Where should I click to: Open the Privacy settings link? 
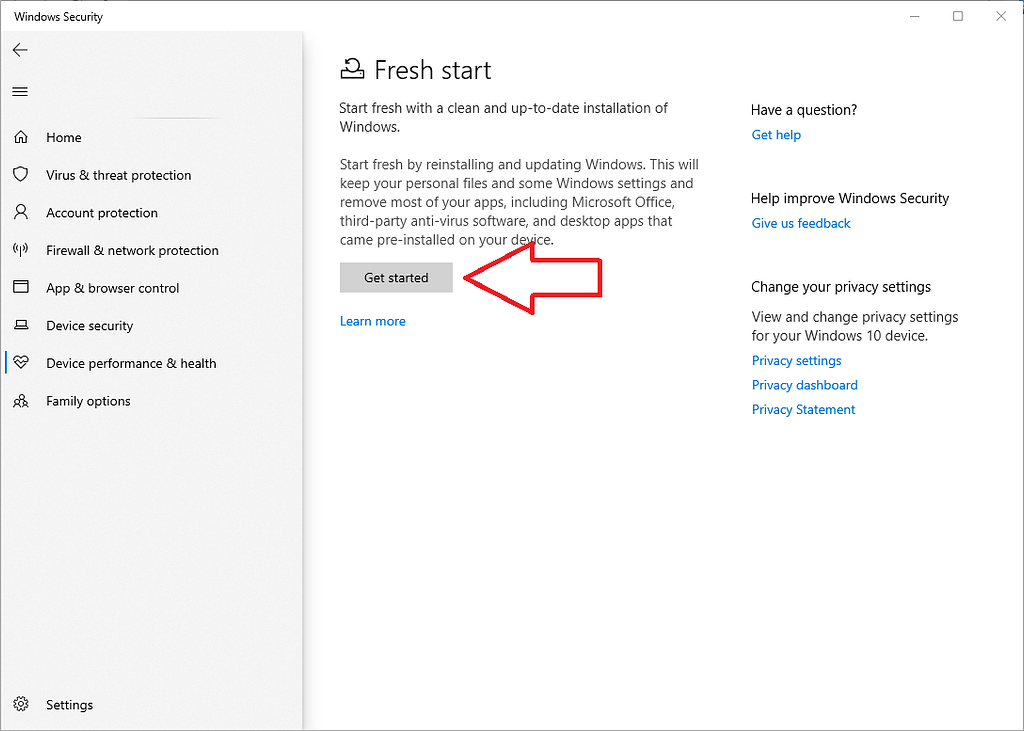(x=796, y=361)
